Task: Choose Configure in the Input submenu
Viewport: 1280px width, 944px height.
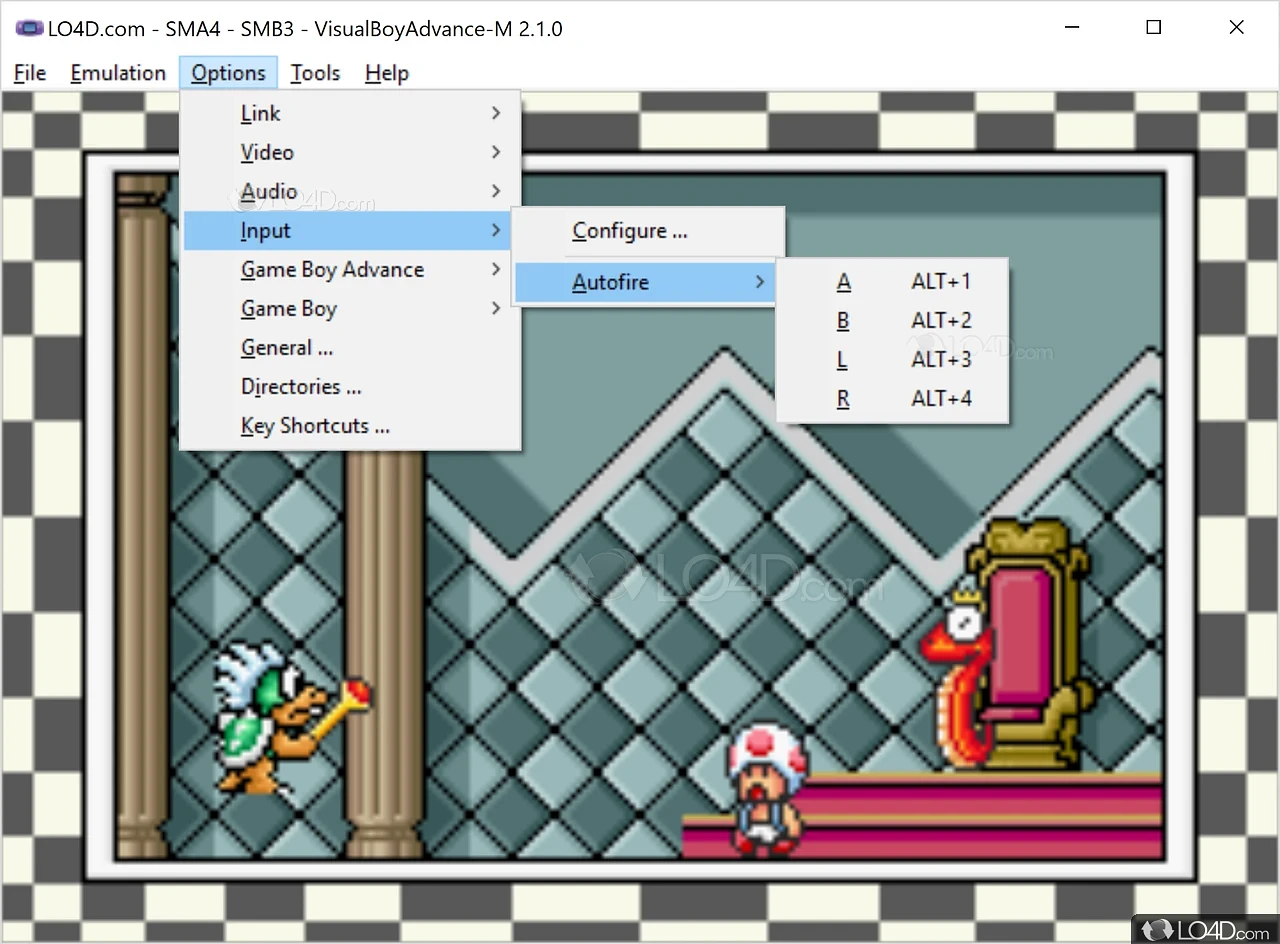Action: [x=647, y=232]
